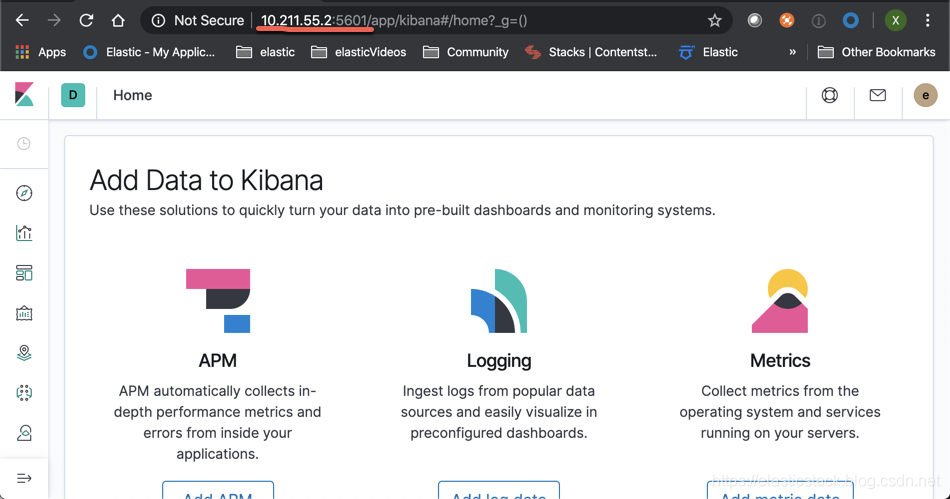Click the Home breadcrumb
This screenshot has width=950, height=499.
point(133,95)
